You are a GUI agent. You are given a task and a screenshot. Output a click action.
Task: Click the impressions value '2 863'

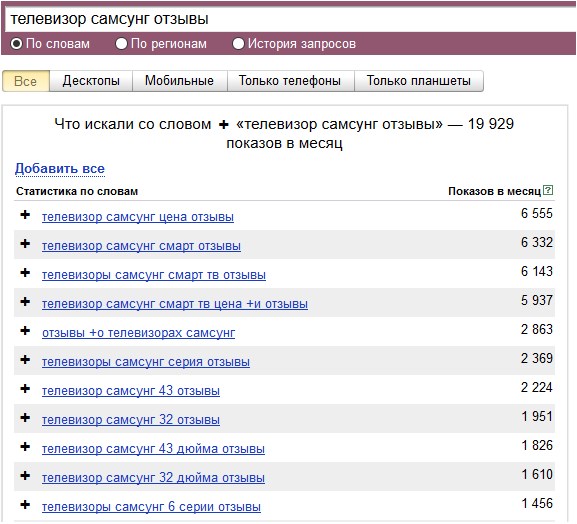[x=537, y=330]
